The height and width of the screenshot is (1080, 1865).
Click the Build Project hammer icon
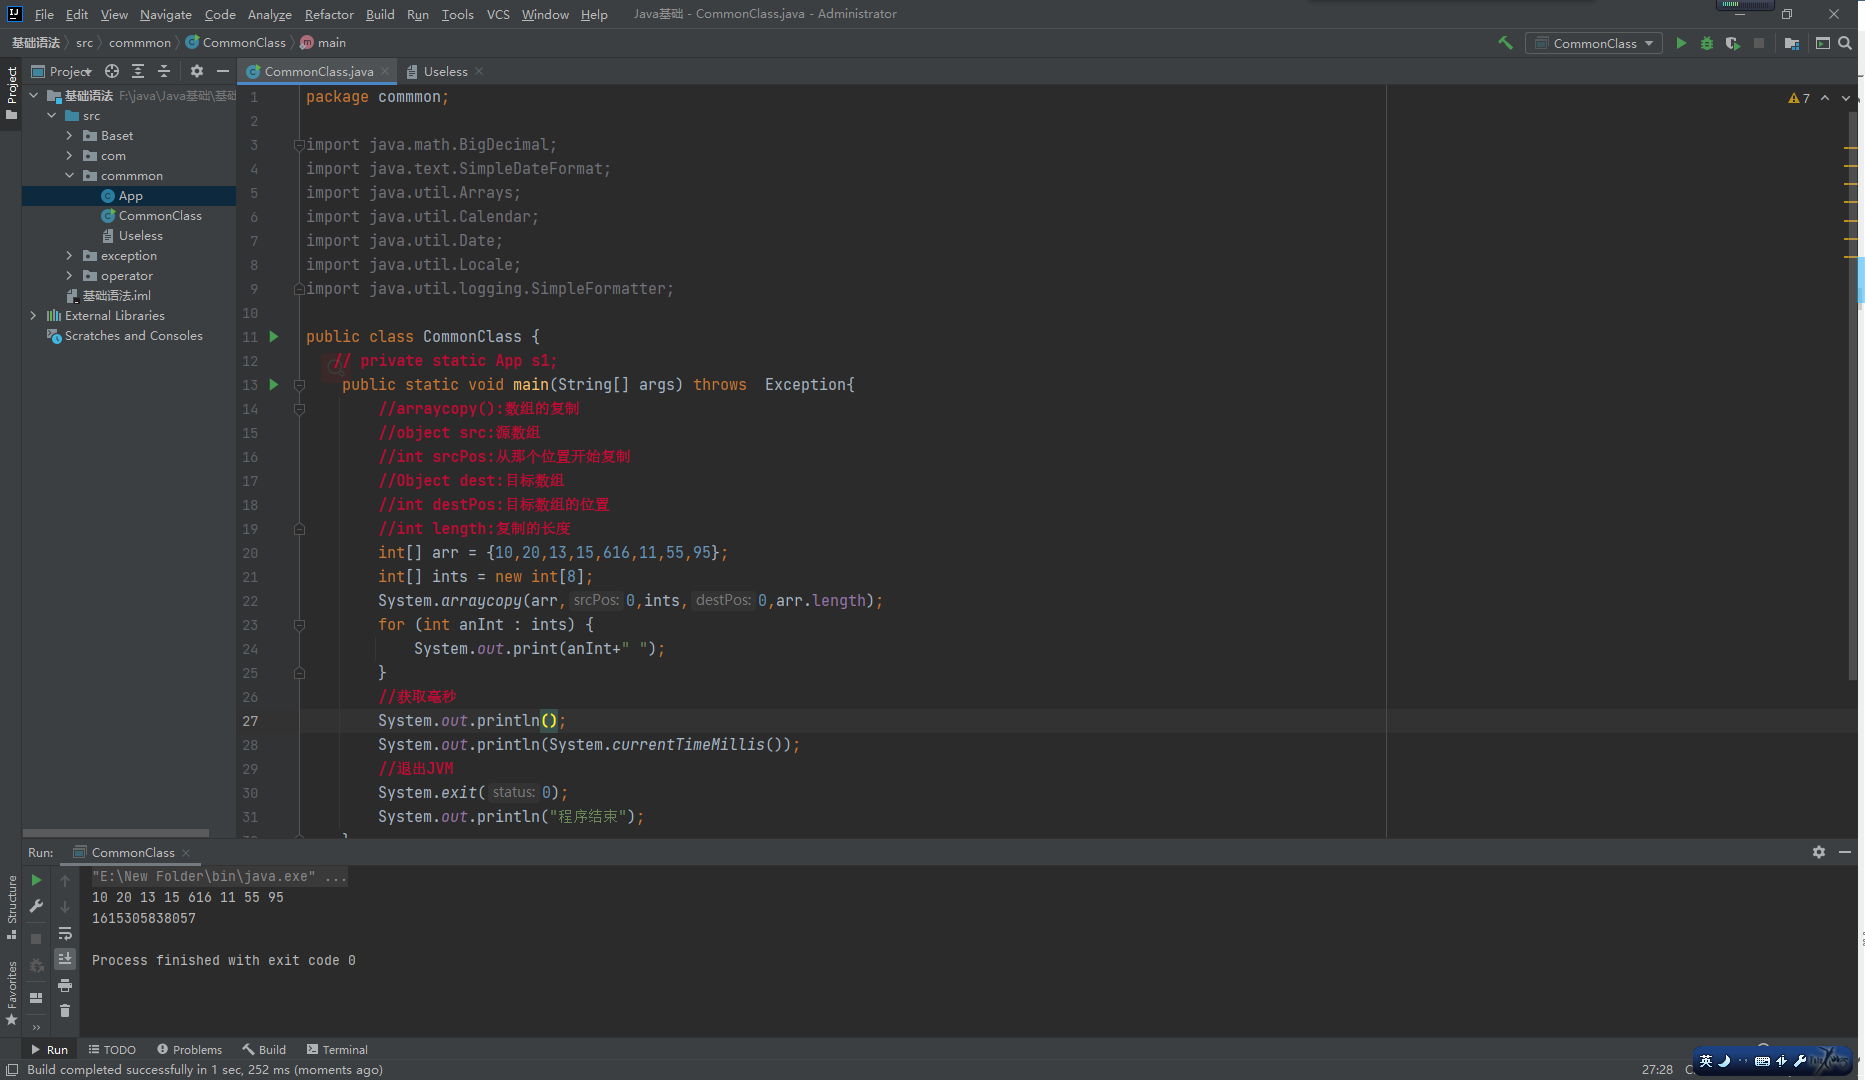[1505, 43]
